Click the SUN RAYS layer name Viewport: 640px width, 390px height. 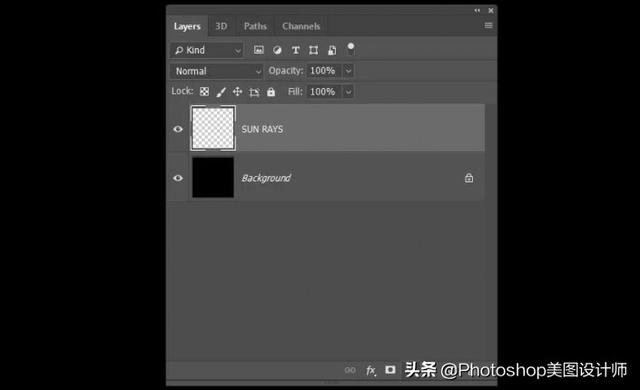pos(262,129)
